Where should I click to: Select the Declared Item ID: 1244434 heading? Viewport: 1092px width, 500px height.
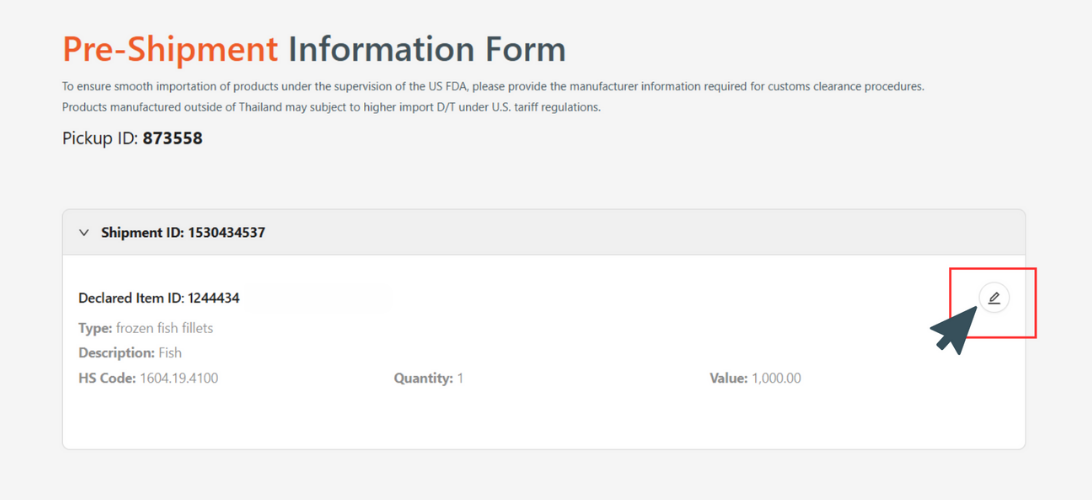159,298
